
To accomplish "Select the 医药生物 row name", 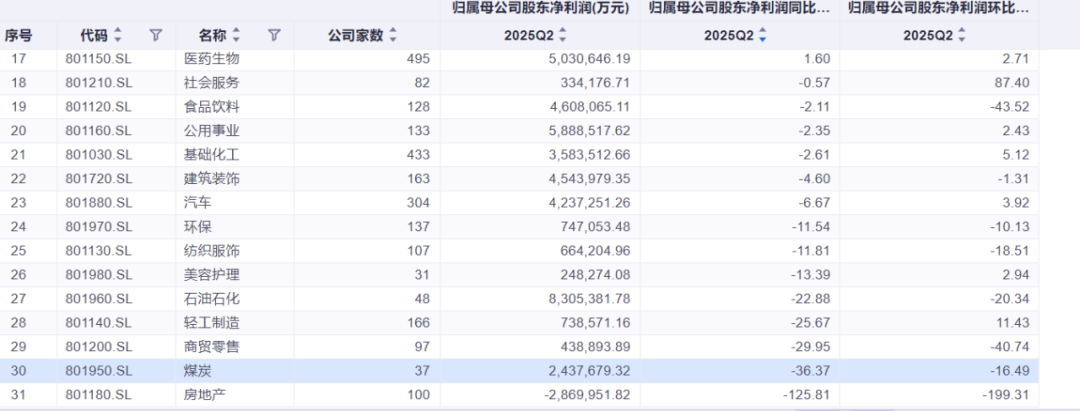I will coord(212,59).
